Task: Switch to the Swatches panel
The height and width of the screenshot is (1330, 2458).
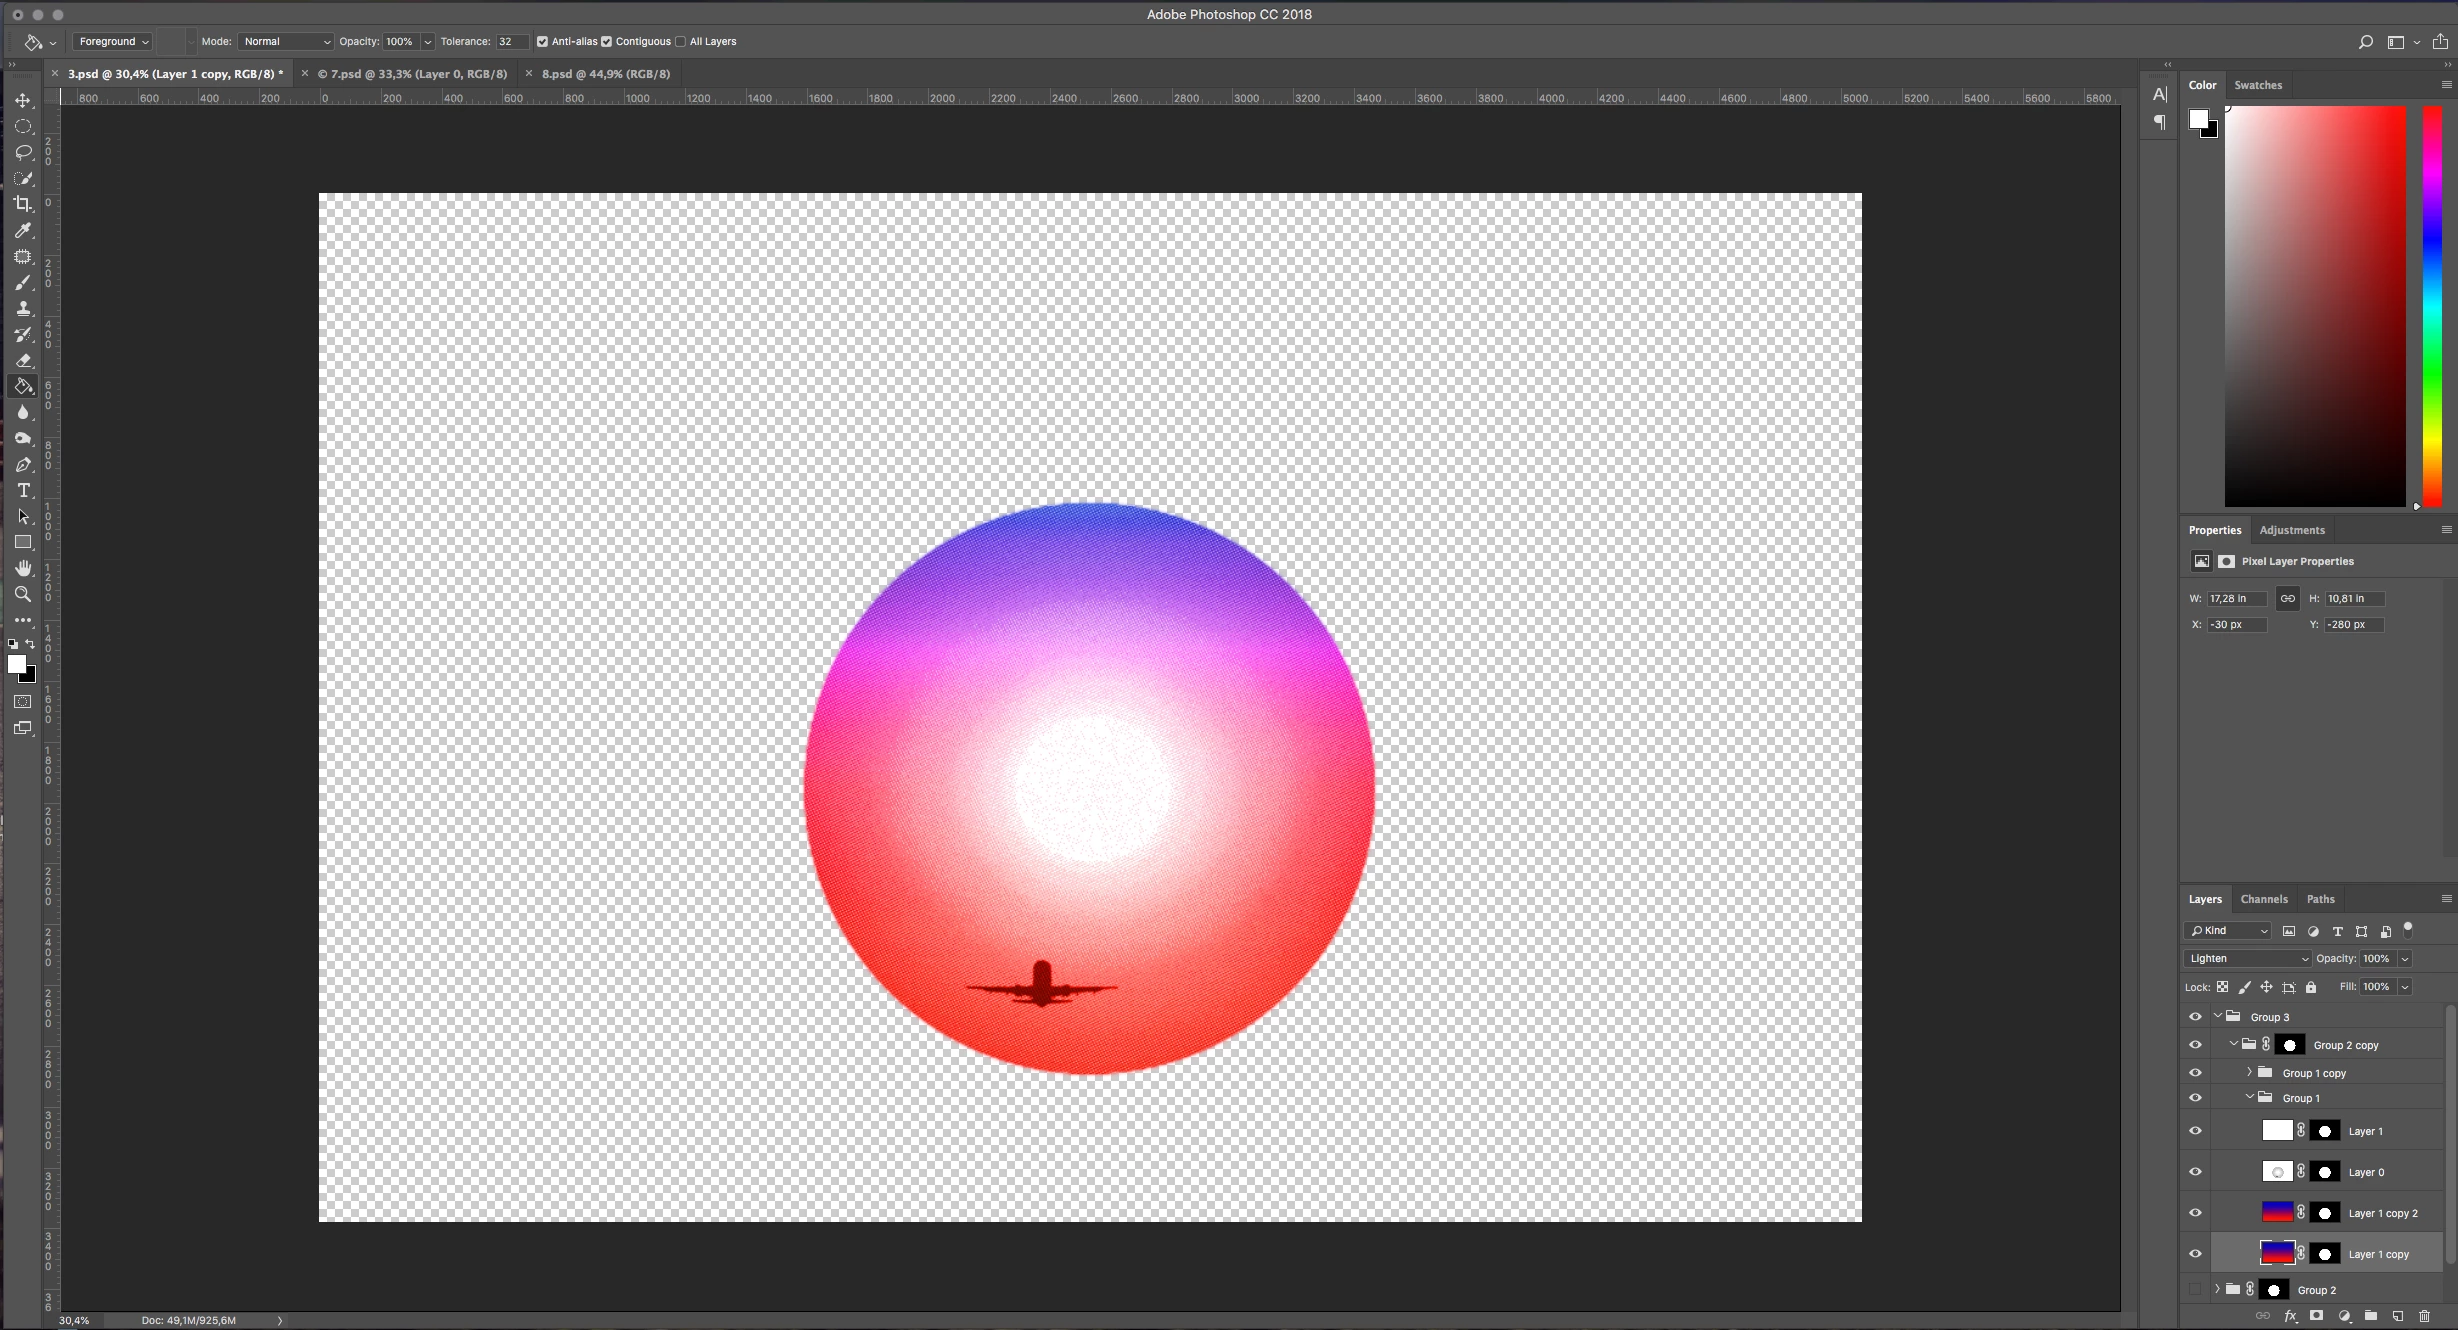Action: click(x=2258, y=85)
